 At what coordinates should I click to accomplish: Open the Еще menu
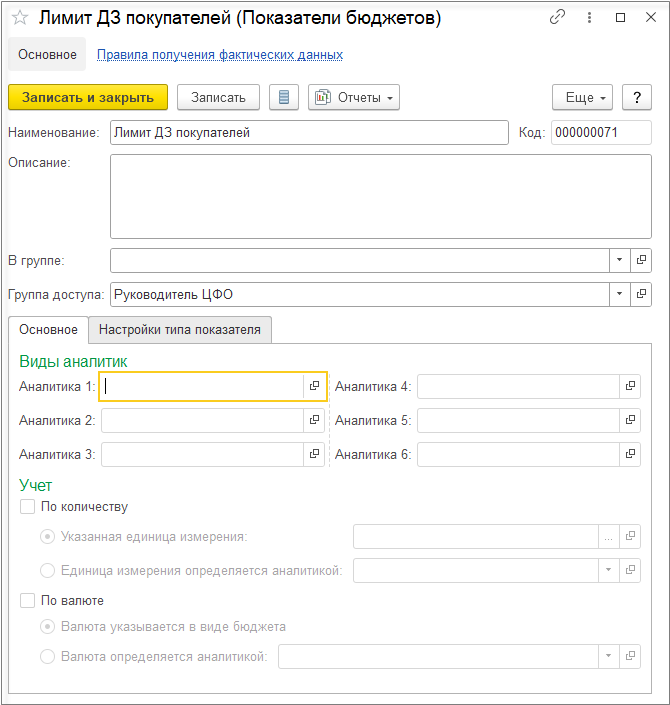(x=582, y=97)
